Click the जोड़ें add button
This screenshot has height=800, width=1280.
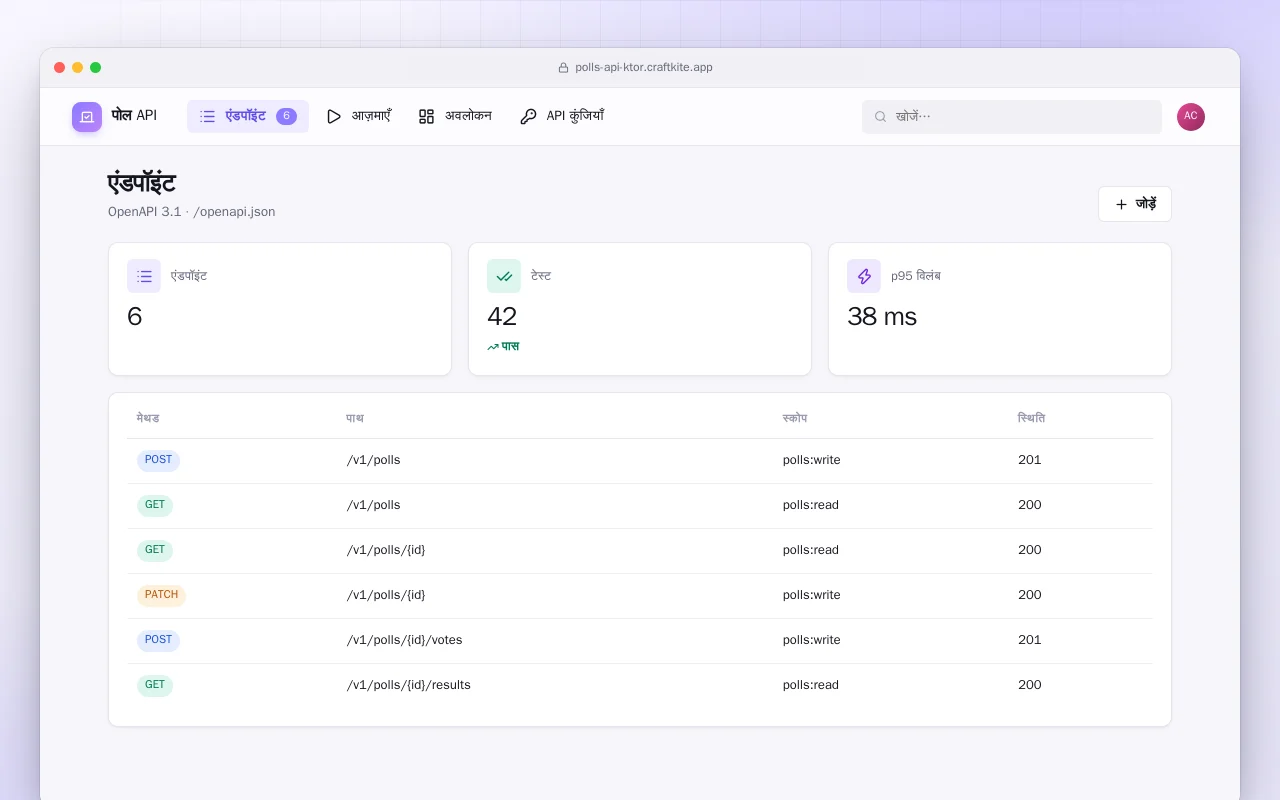tap(1135, 204)
